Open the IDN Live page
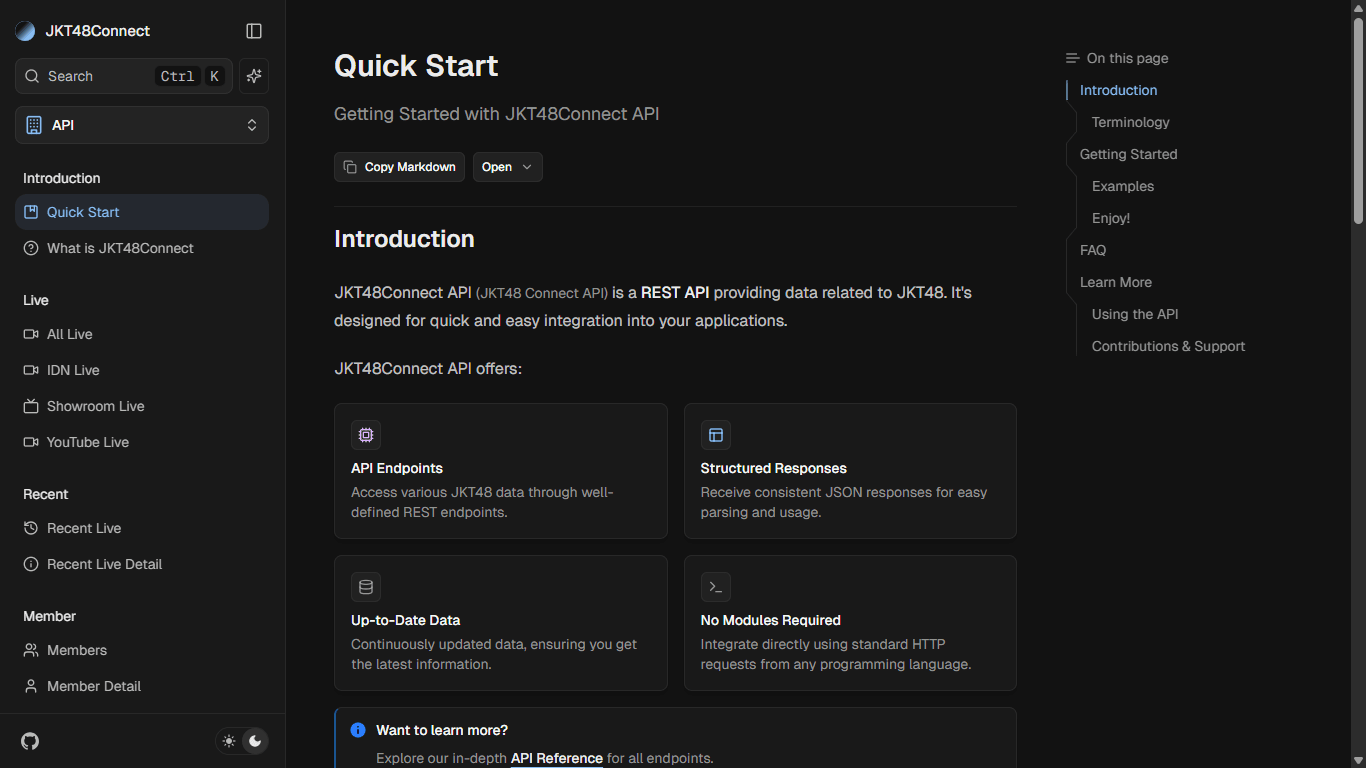Viewport: 1366px width, 768px height. tap(142, 370)
